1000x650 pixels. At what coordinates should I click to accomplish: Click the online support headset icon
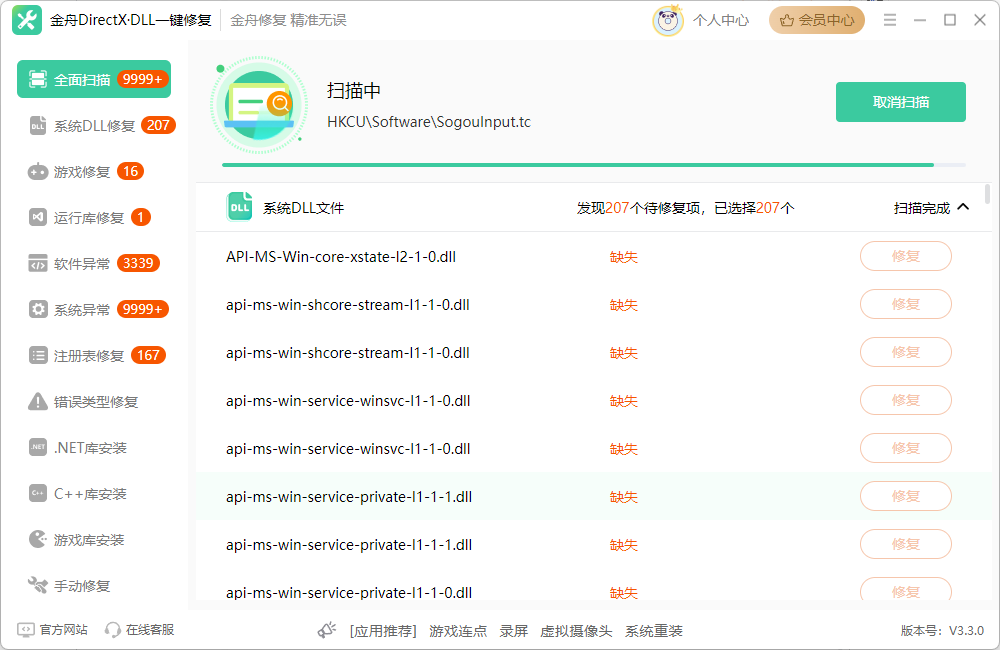click(x=113, y=630)
